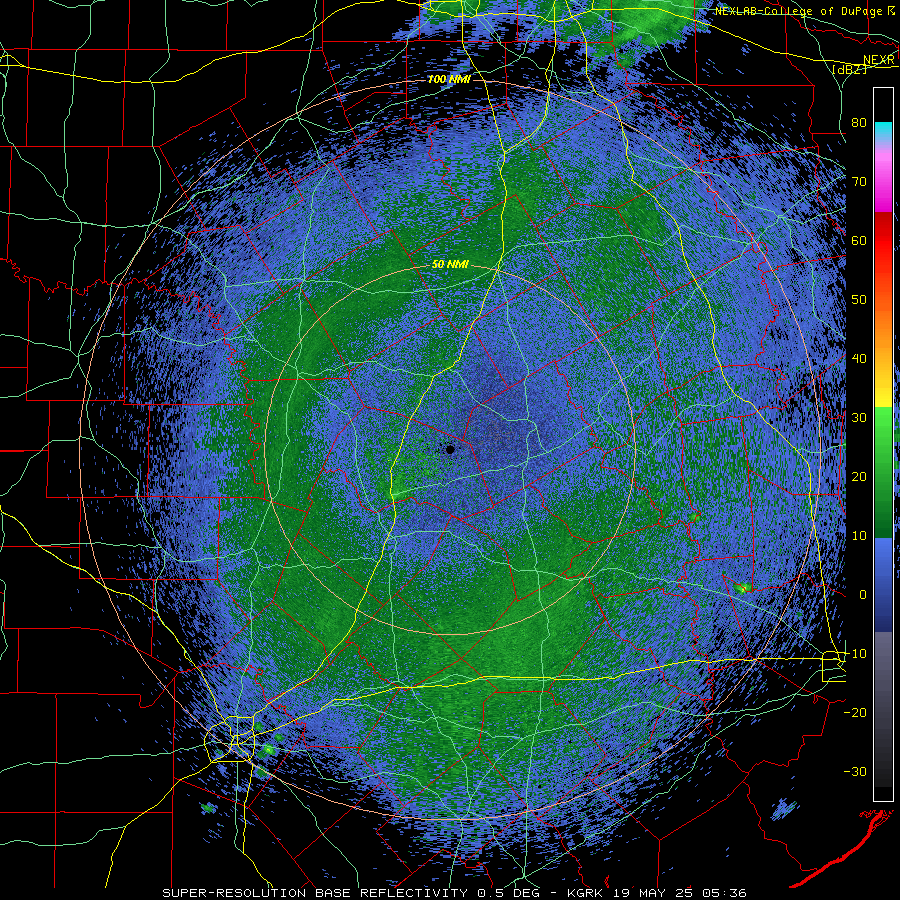900x900 pixels.
Task: Click the circular highway loop at the lower left
Action: tap(231, 740)
